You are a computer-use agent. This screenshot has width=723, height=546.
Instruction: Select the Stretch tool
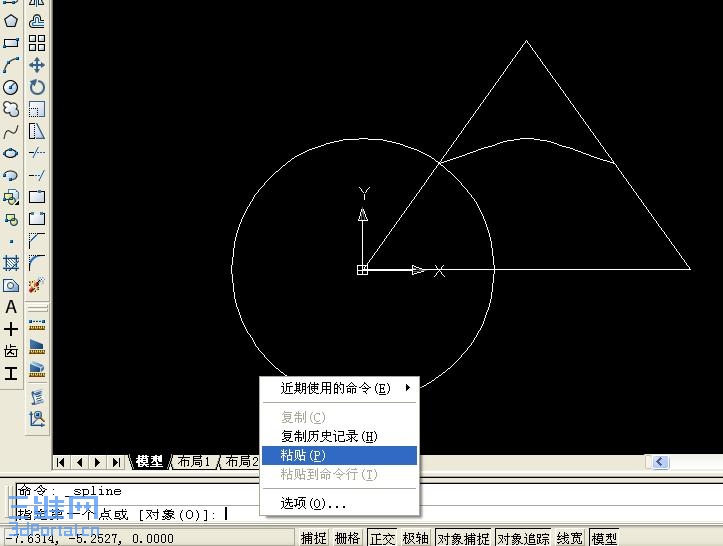click(37, 131)
